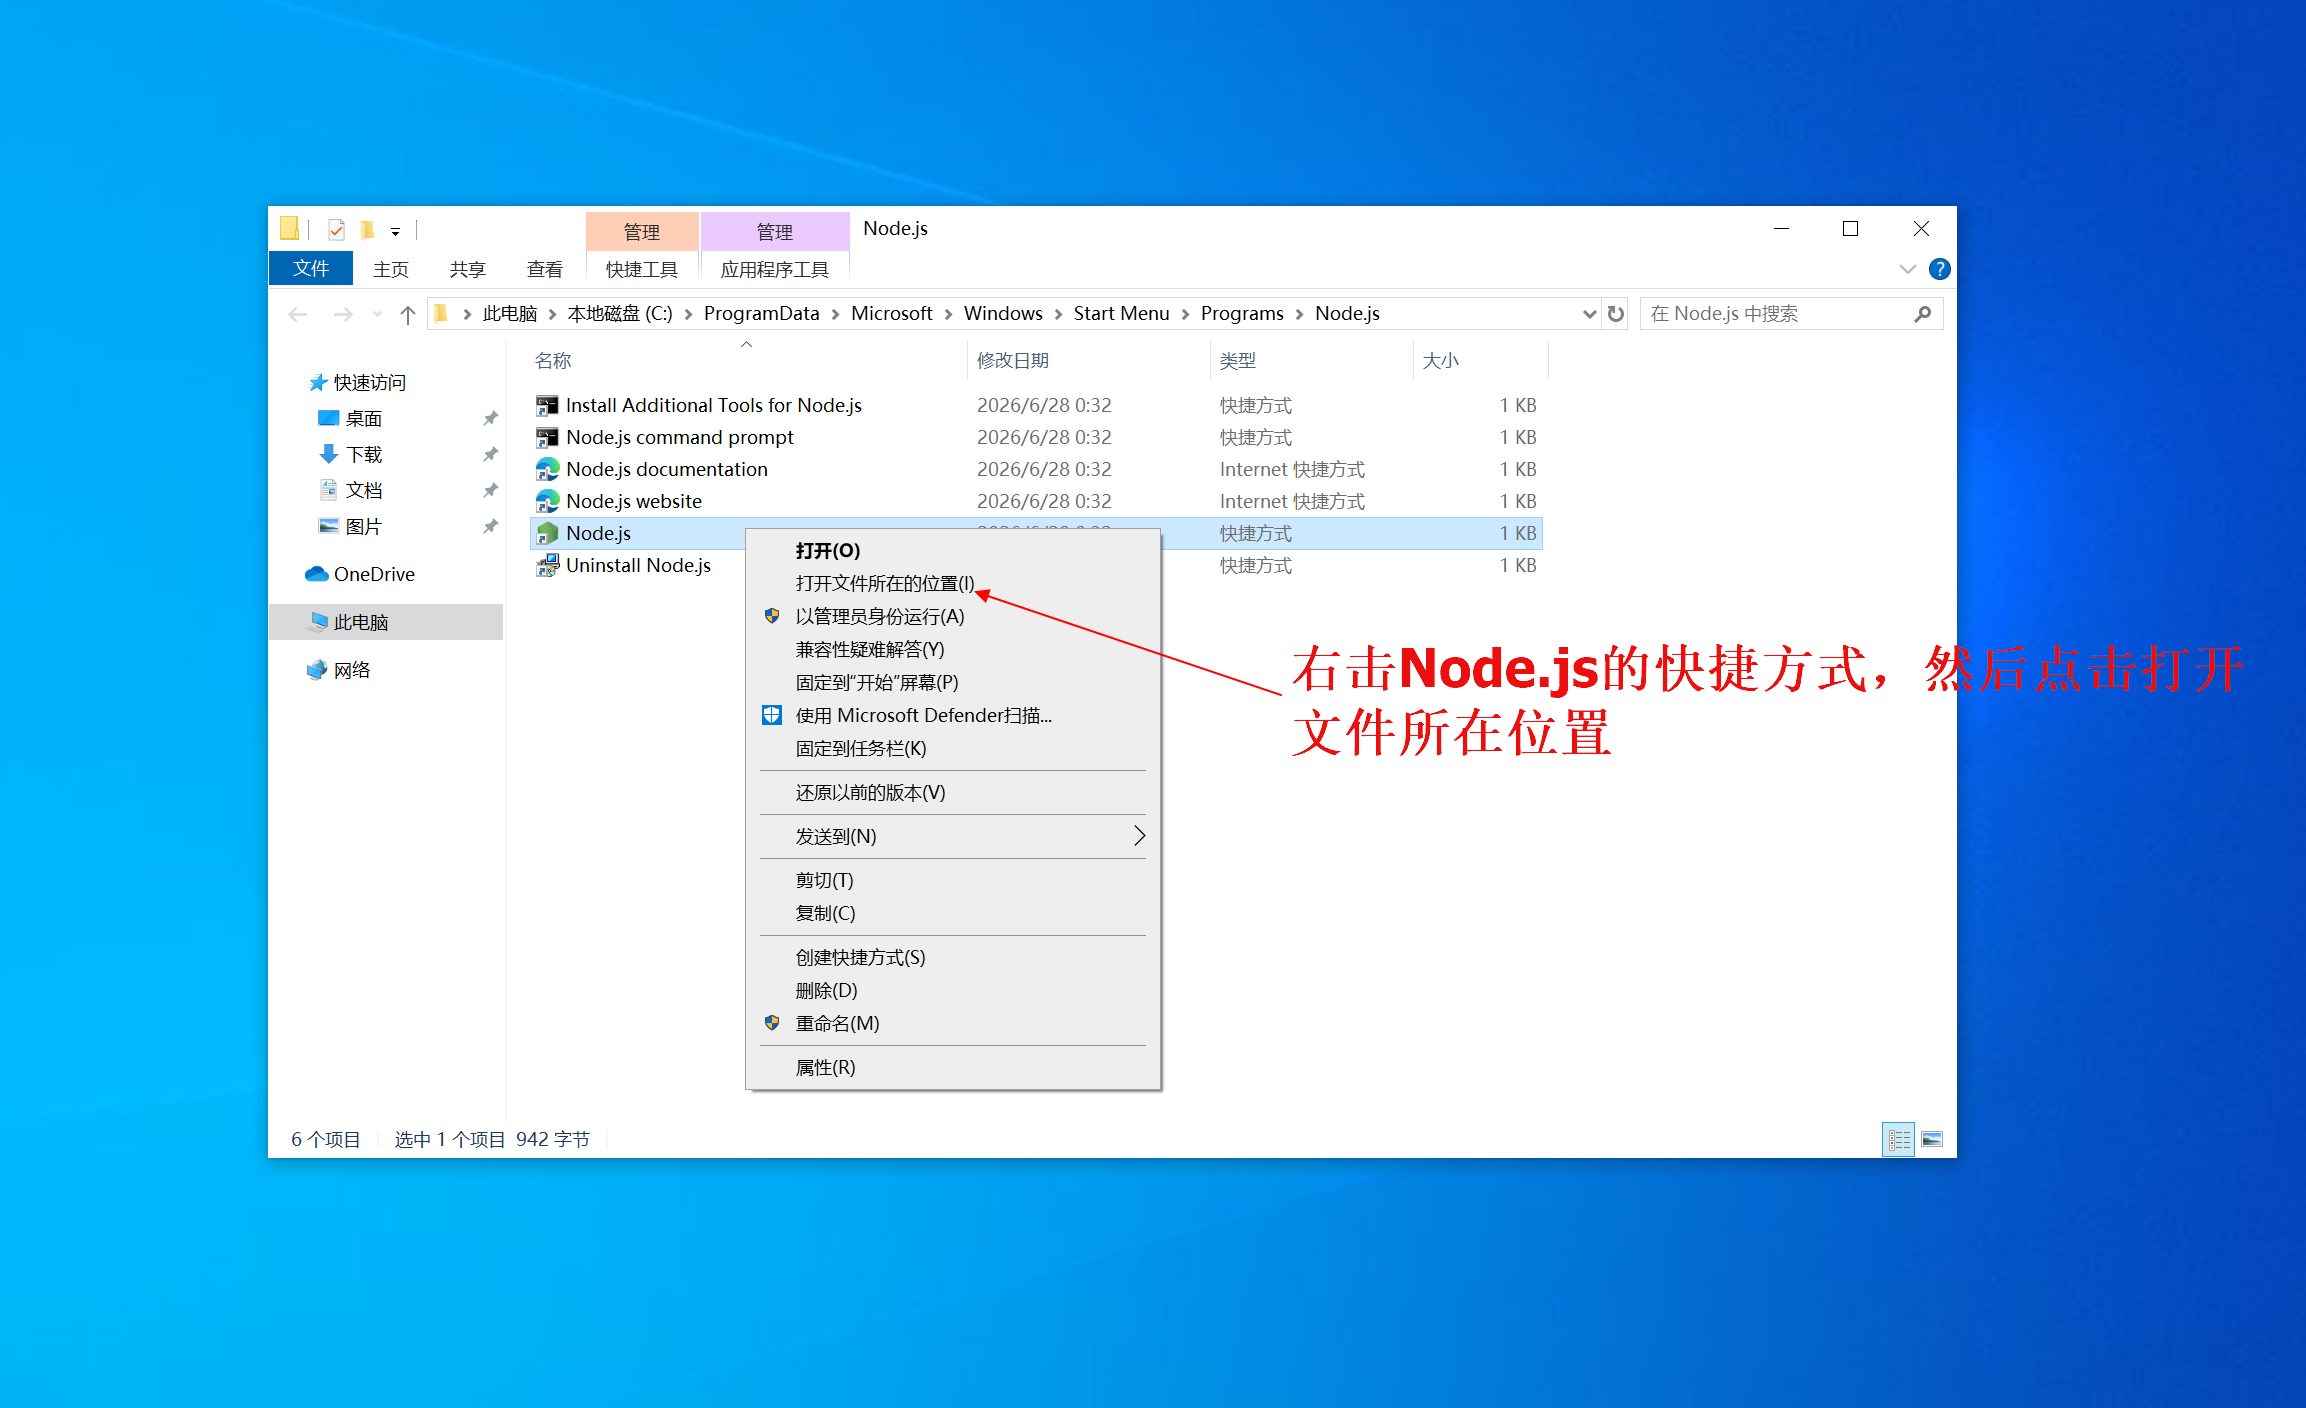Screen dimensions: 2306x1408
Task: Click the New Folder icon in title bar
Action: [x=367, y=230]
